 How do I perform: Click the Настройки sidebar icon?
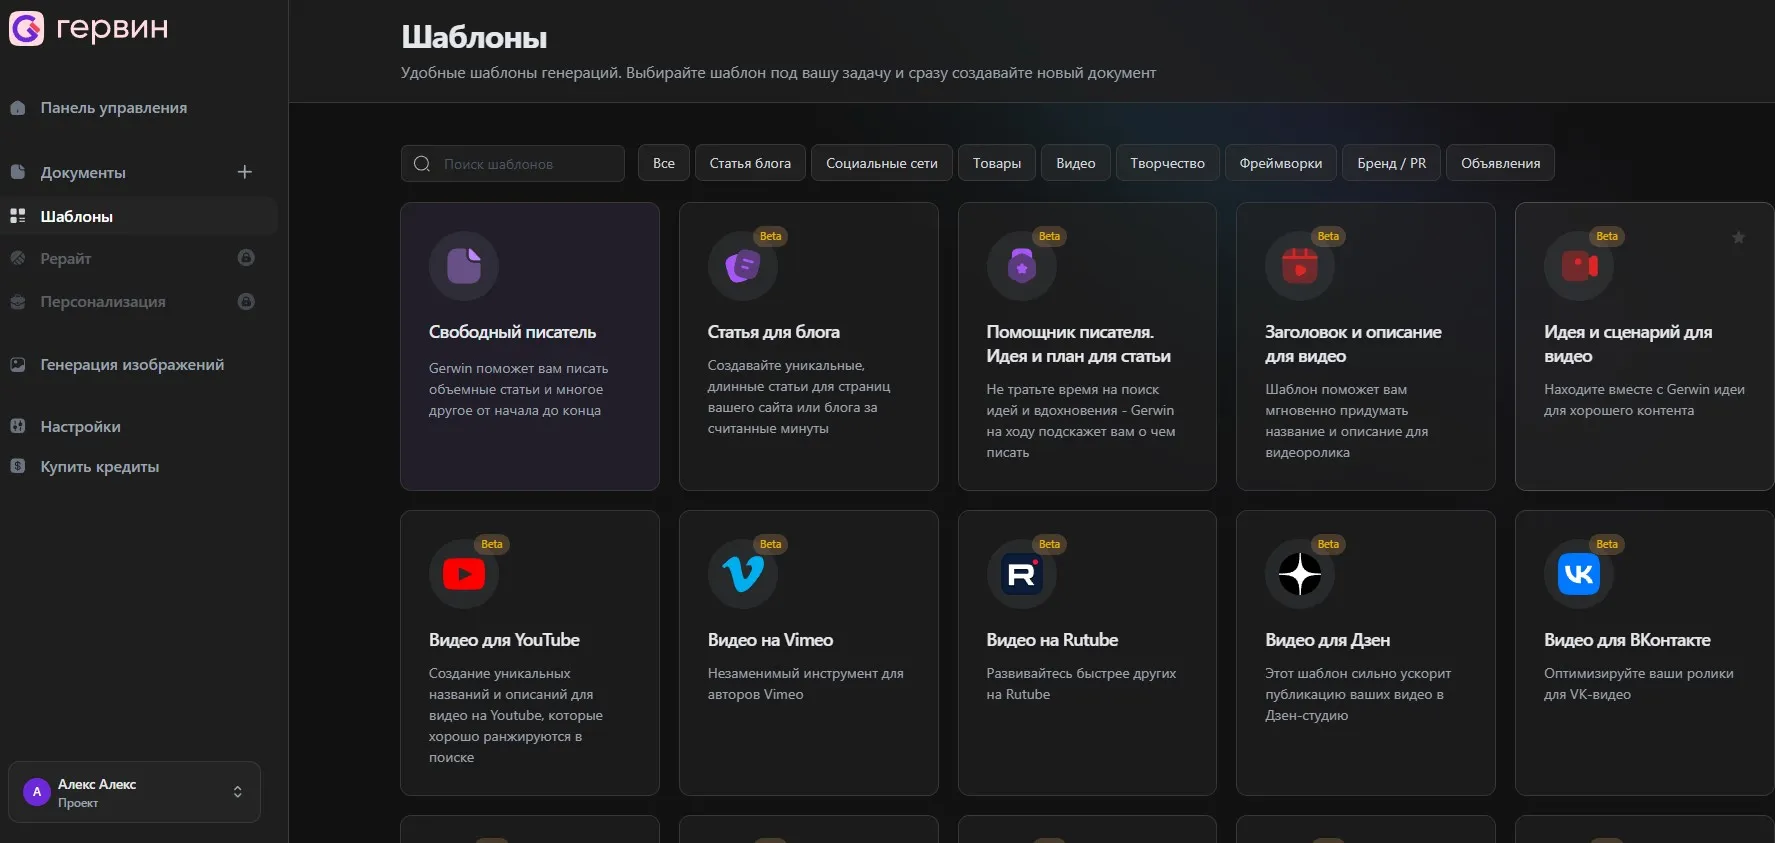point(18,426)
